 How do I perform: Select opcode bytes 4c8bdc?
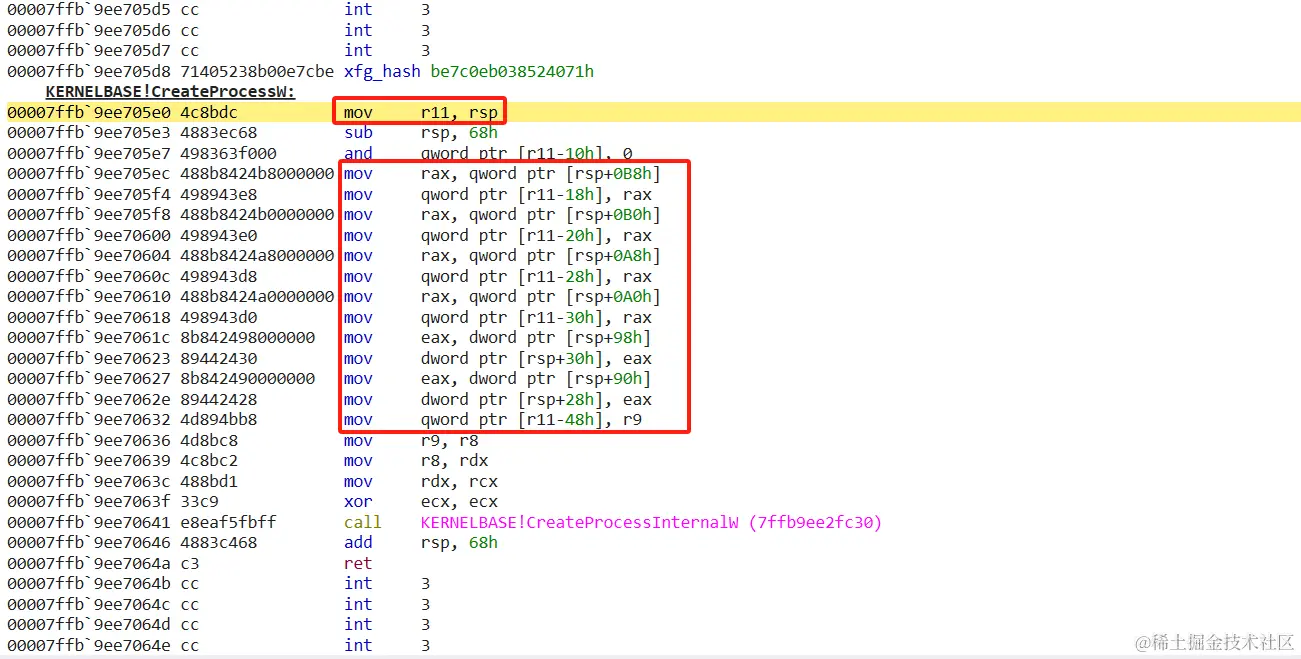coord(209,112)
